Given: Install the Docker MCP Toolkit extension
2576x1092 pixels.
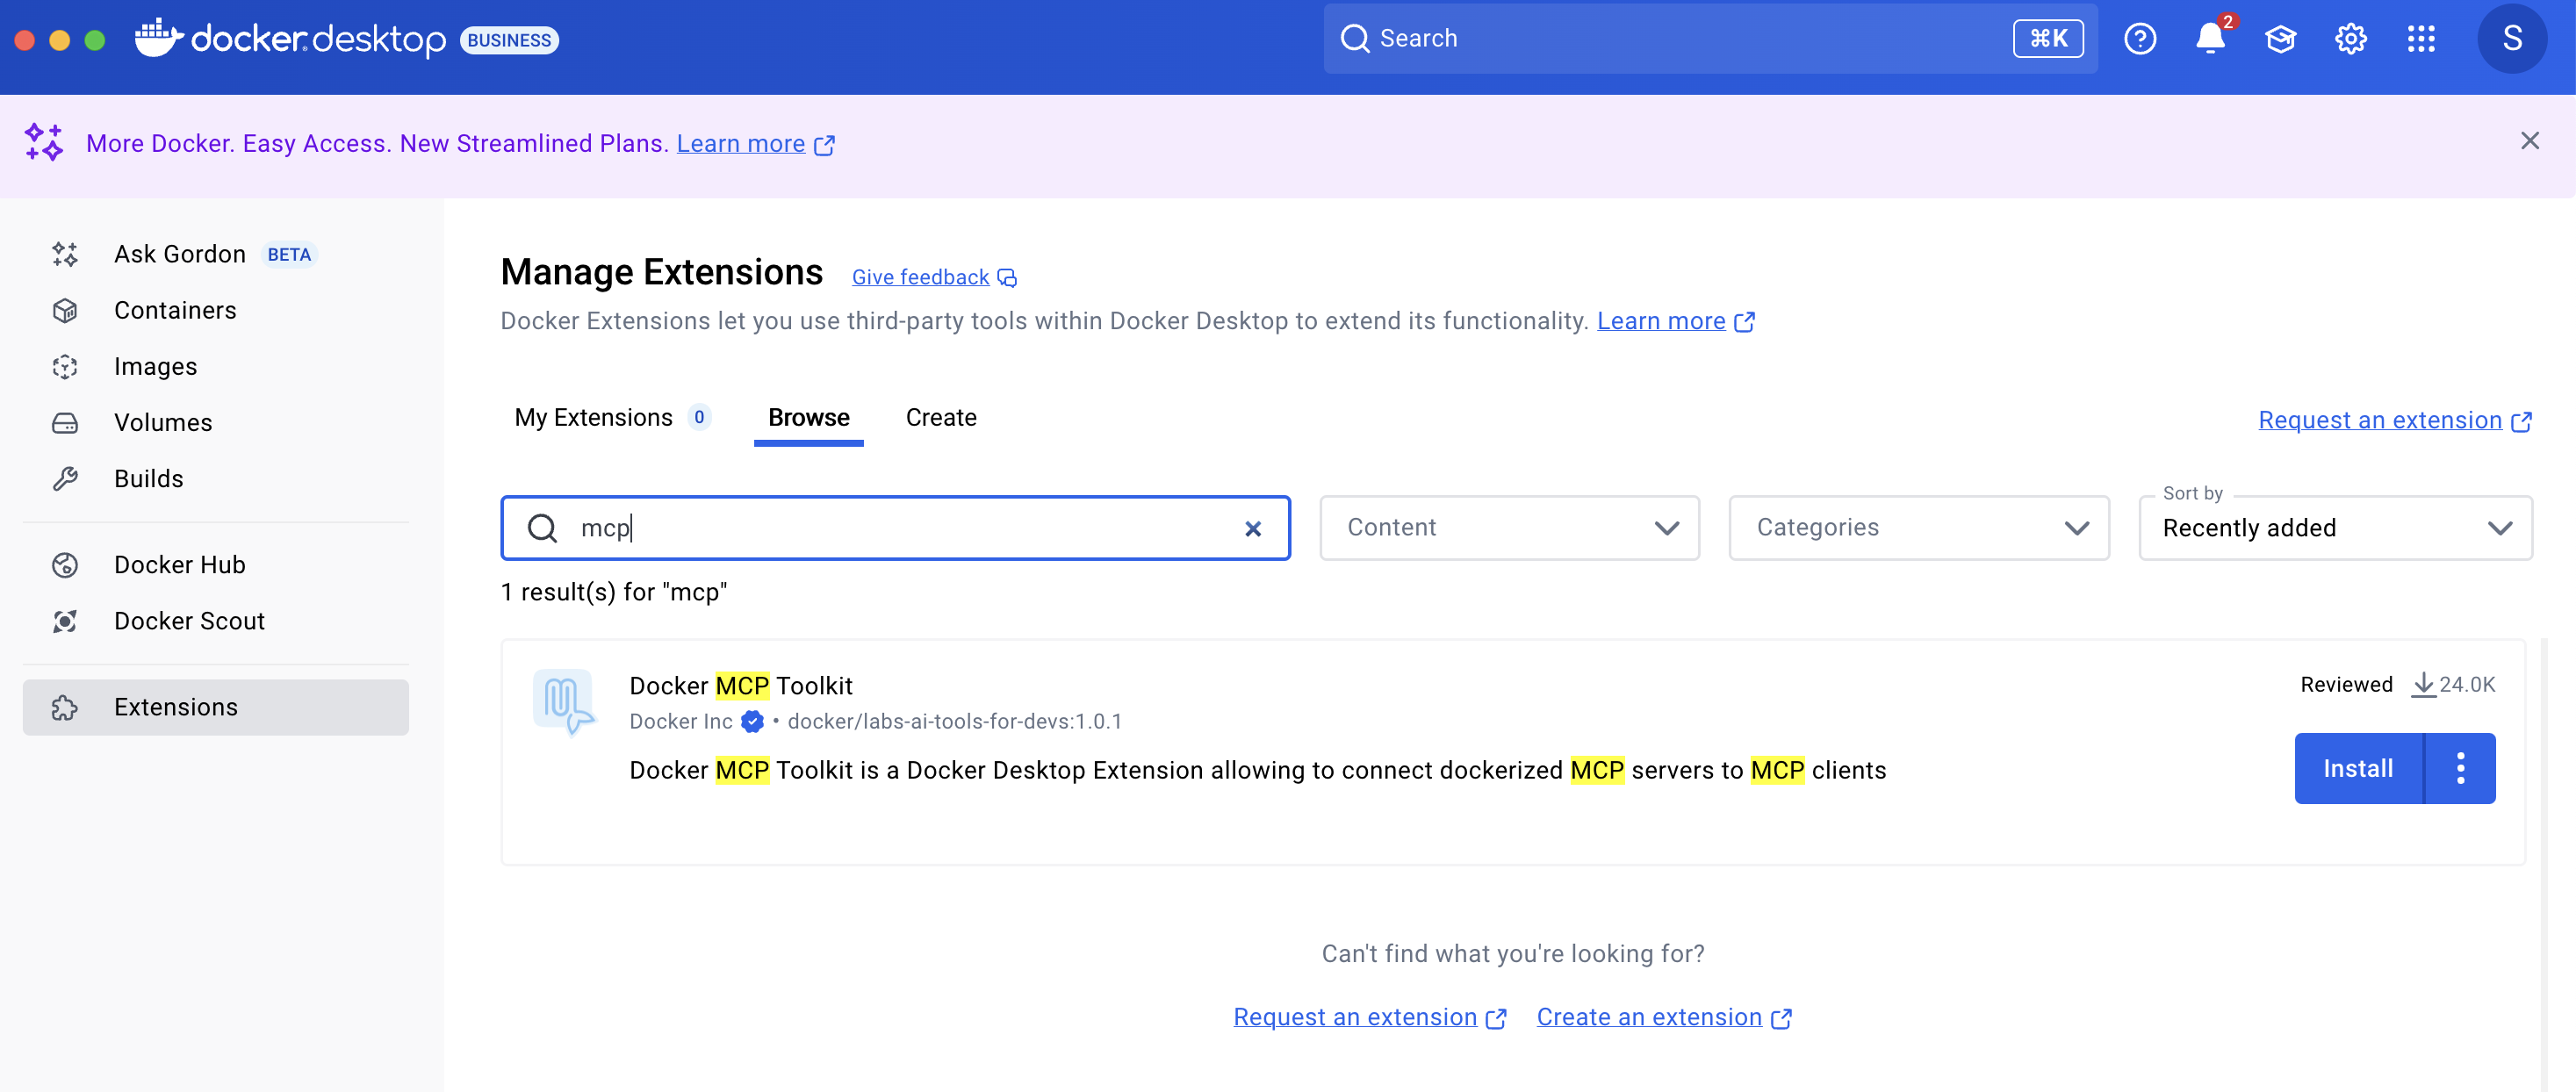Looking at the screenshot, I should pyautogui.click(x=2358, y=768).
